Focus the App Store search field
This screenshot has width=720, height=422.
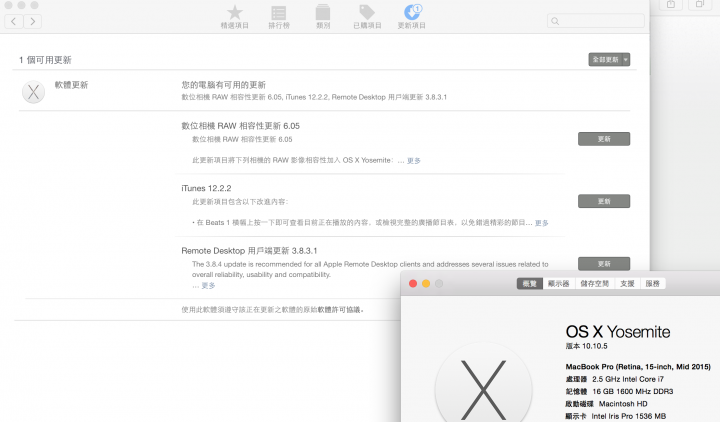tap(596, 21)
